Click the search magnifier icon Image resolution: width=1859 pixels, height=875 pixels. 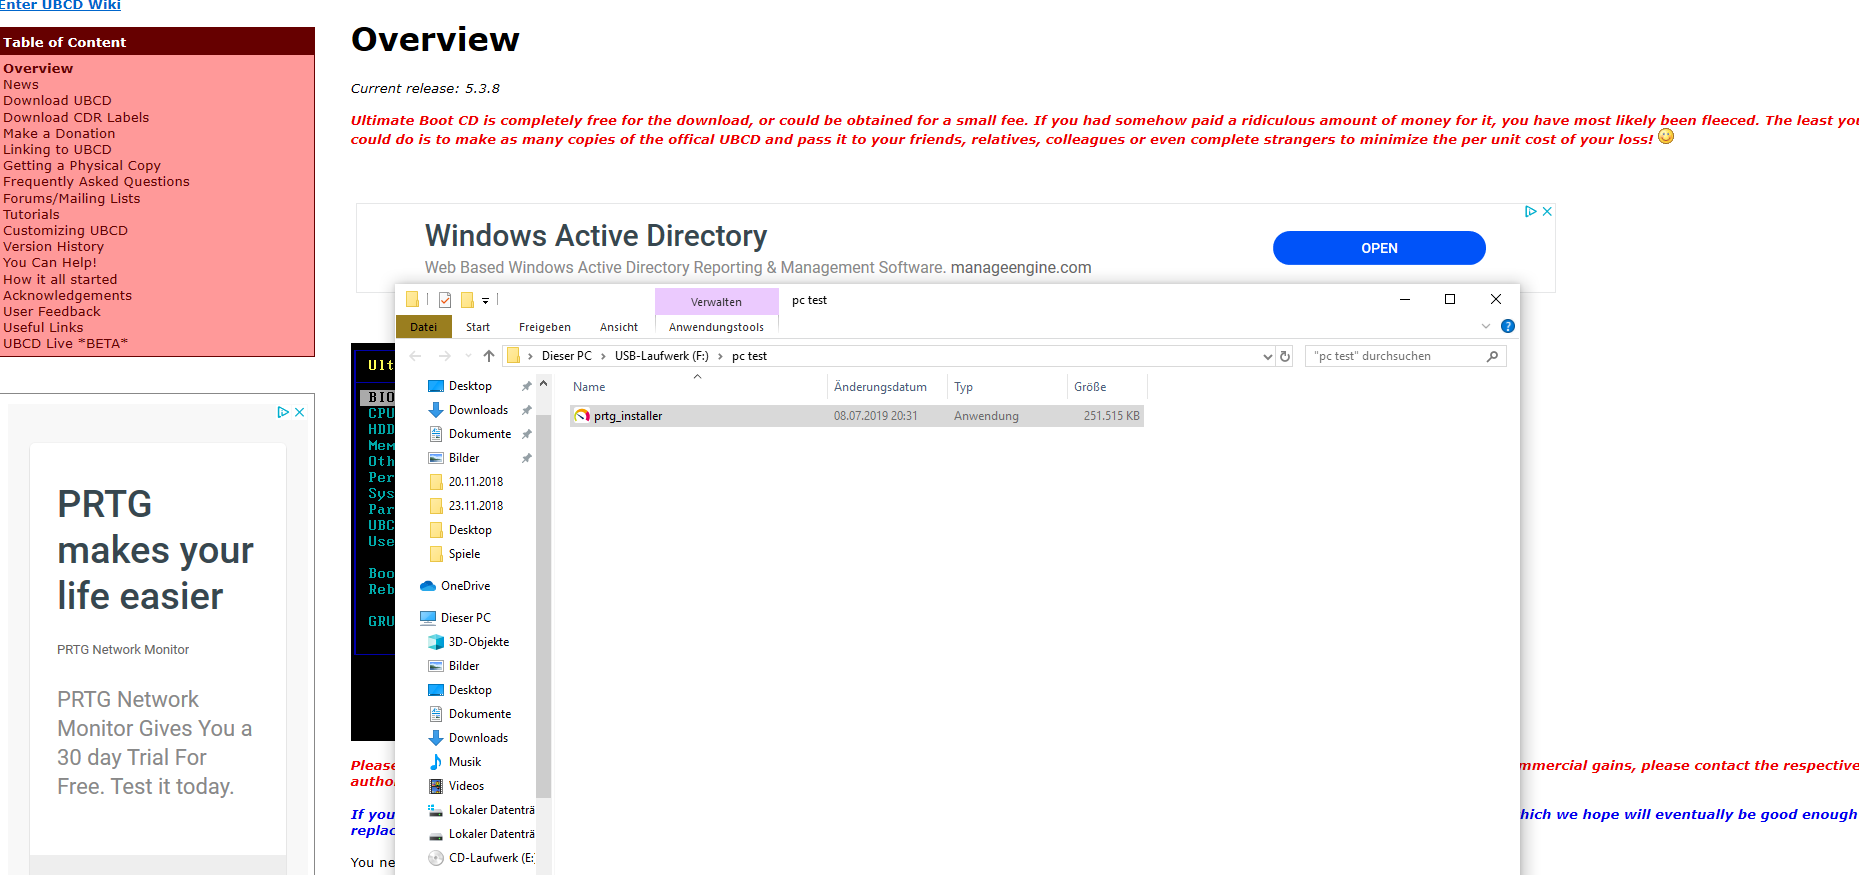pyautogui.click(x=1492, y=356)
